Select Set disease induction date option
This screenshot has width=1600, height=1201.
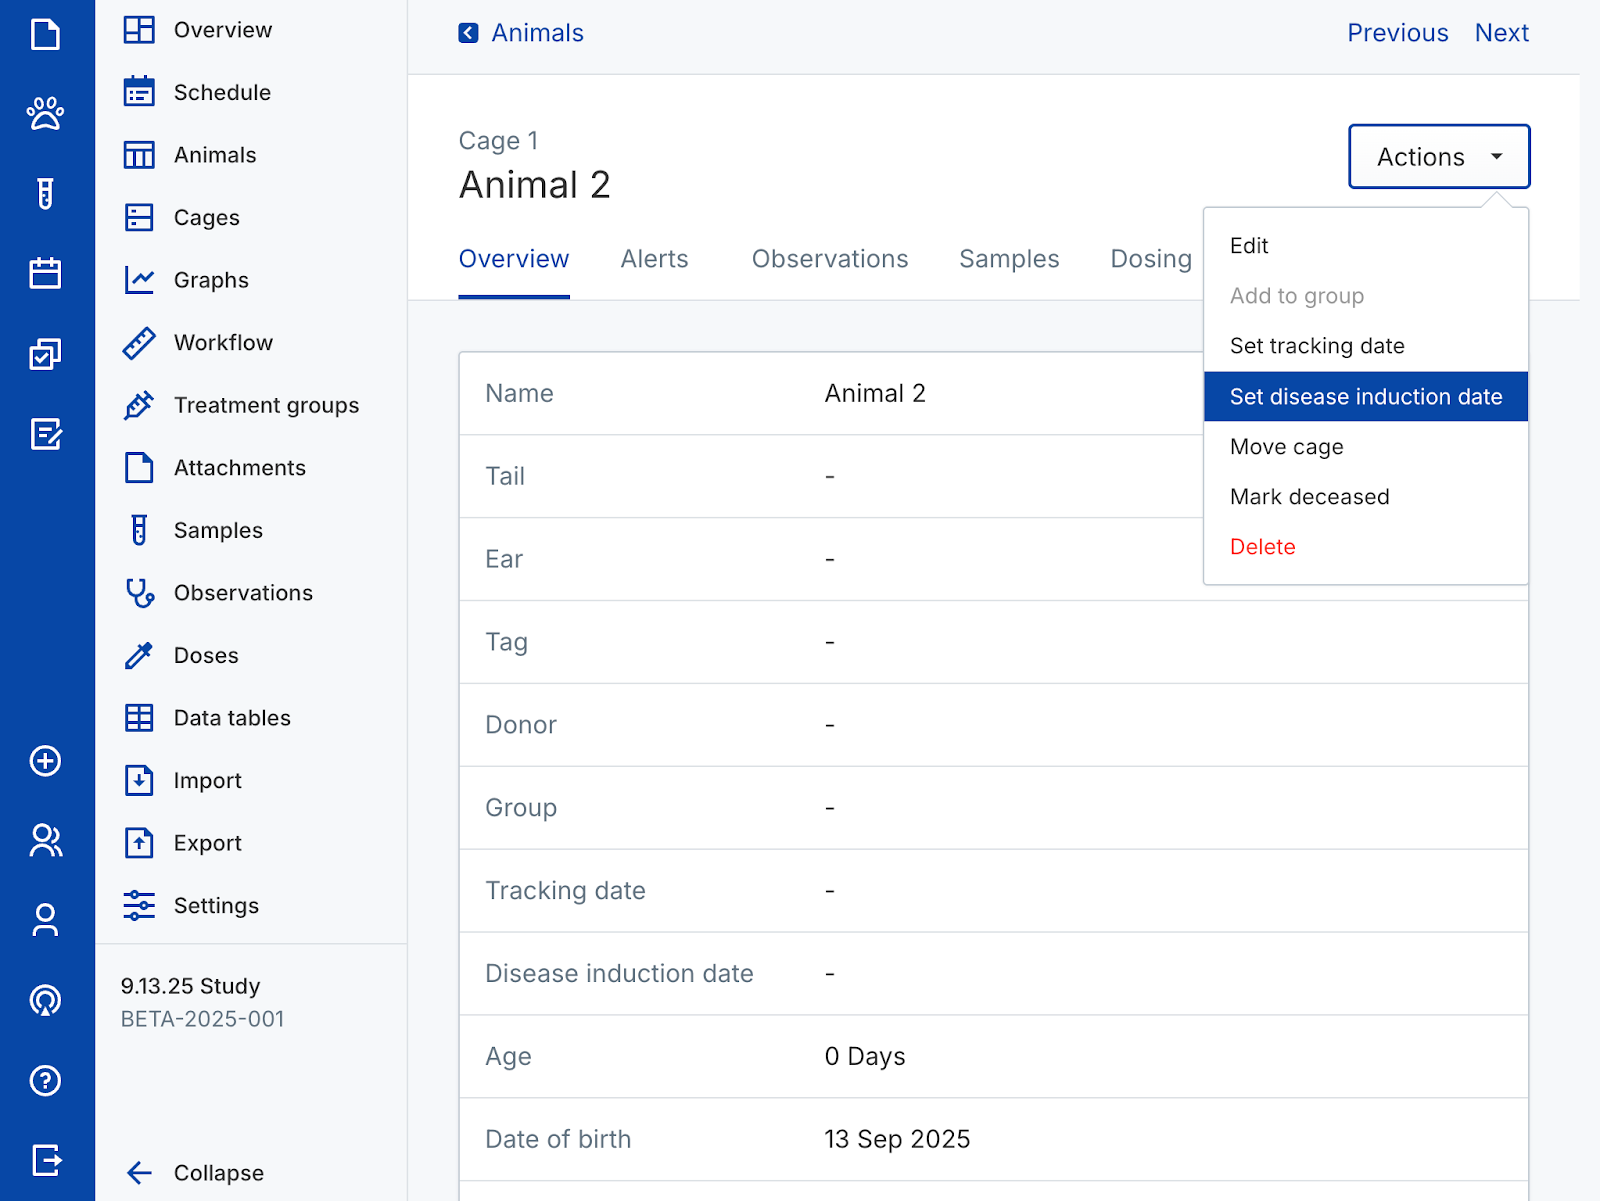1365,397
